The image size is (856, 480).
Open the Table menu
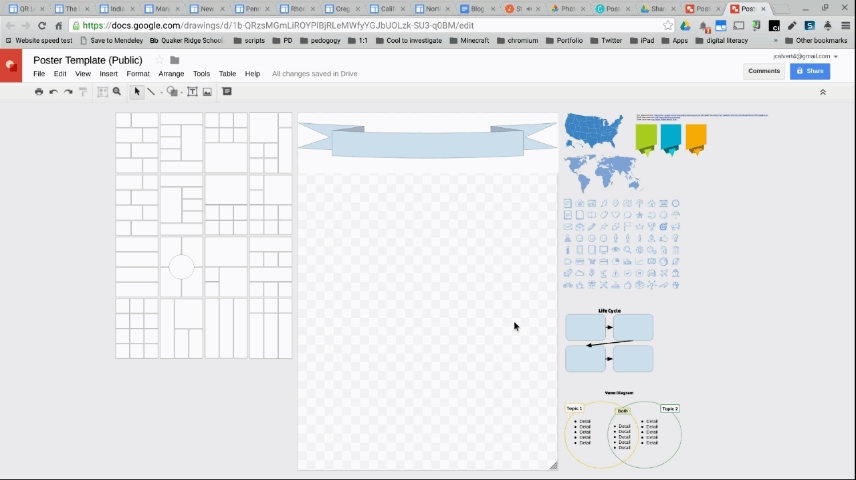228,74
